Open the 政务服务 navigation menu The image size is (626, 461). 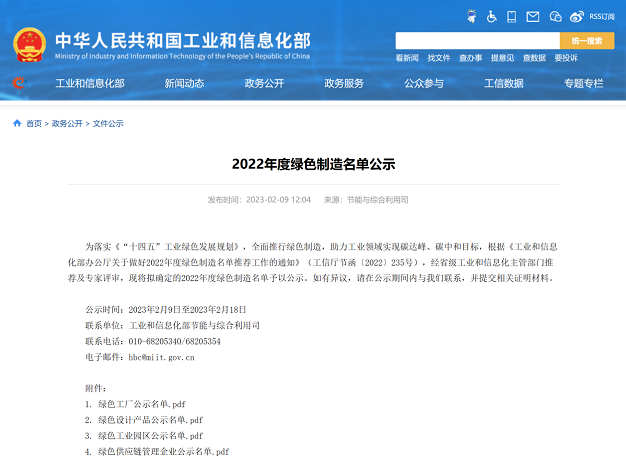(344, 84)
